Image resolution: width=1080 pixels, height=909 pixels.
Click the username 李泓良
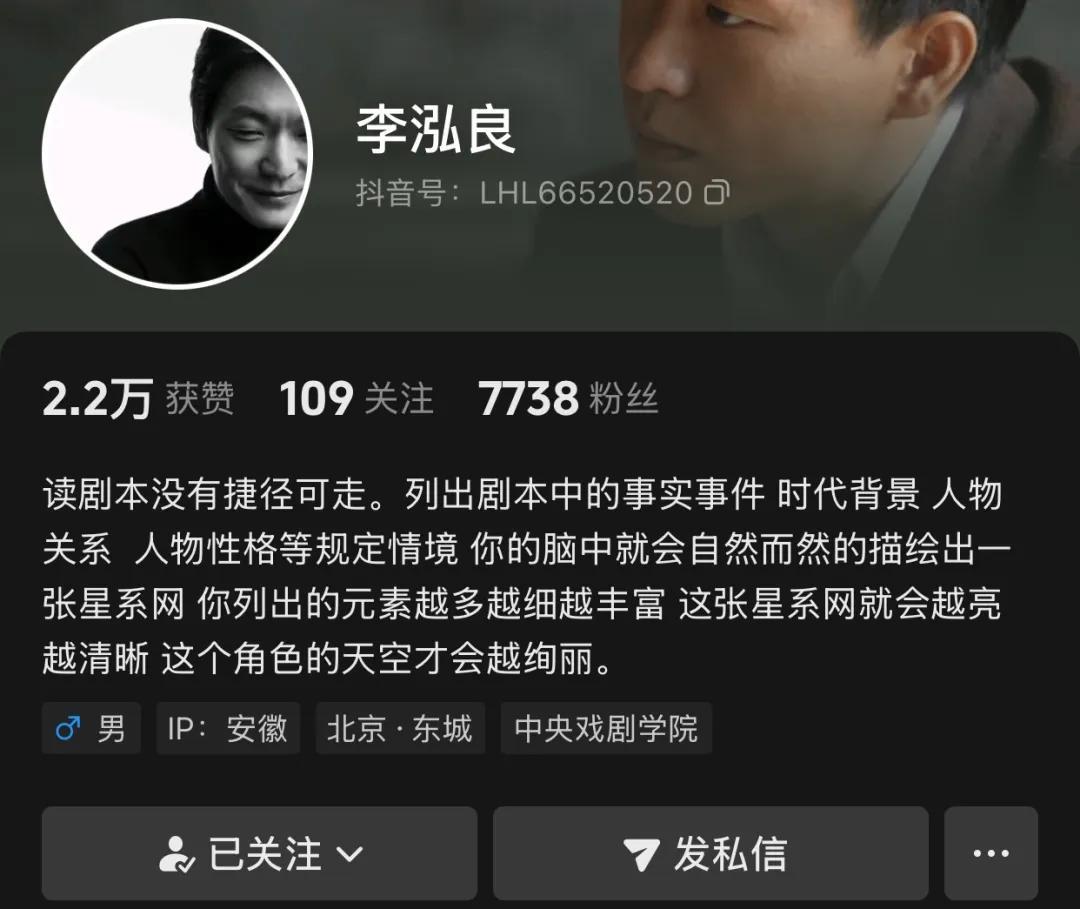(x=435, y=130)
